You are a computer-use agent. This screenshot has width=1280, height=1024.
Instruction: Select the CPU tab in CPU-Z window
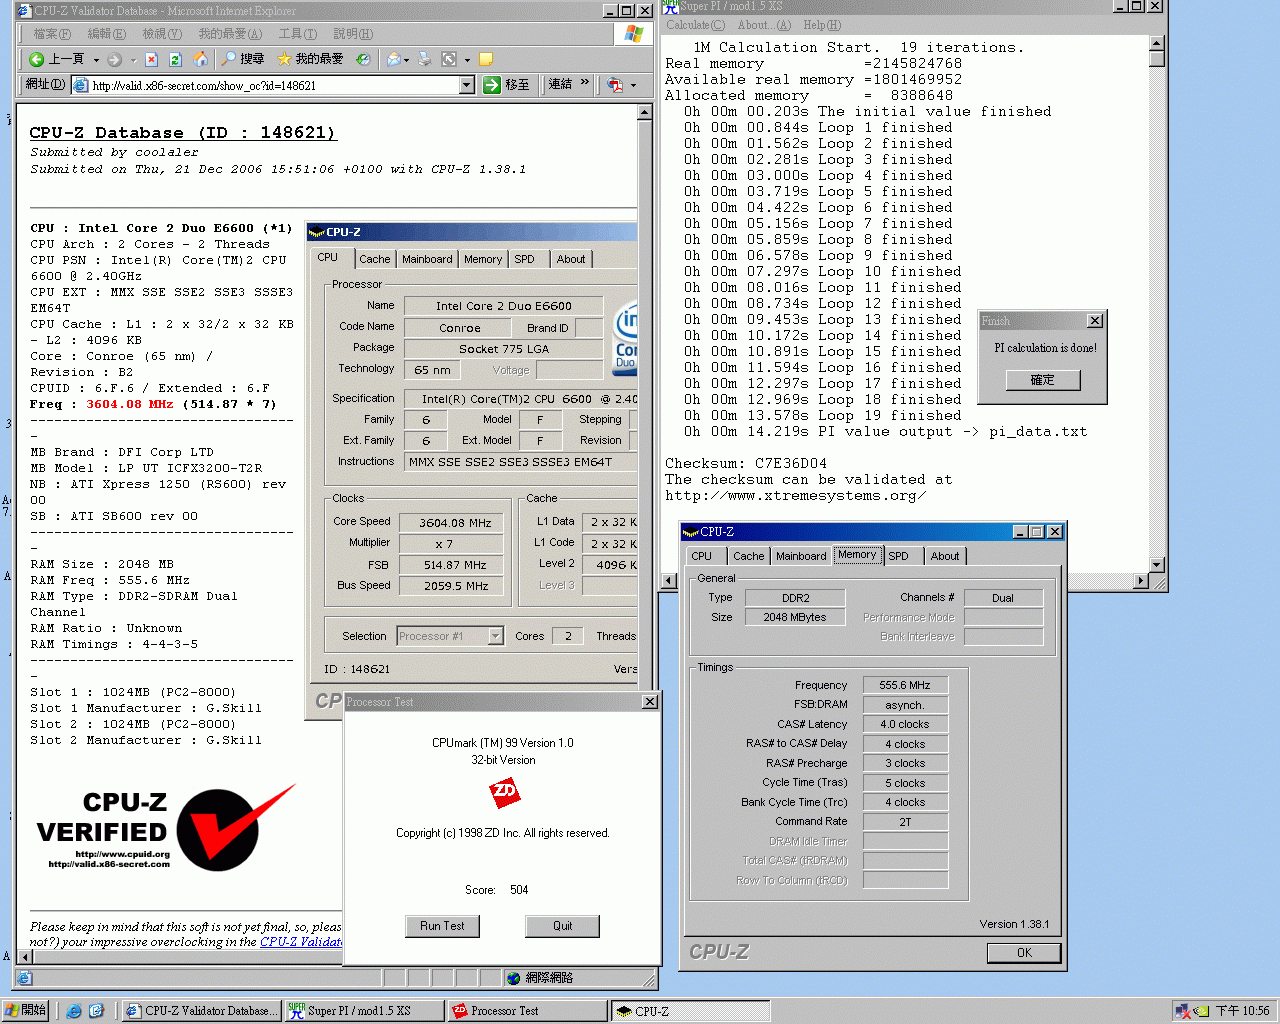[x=702, y=556]
